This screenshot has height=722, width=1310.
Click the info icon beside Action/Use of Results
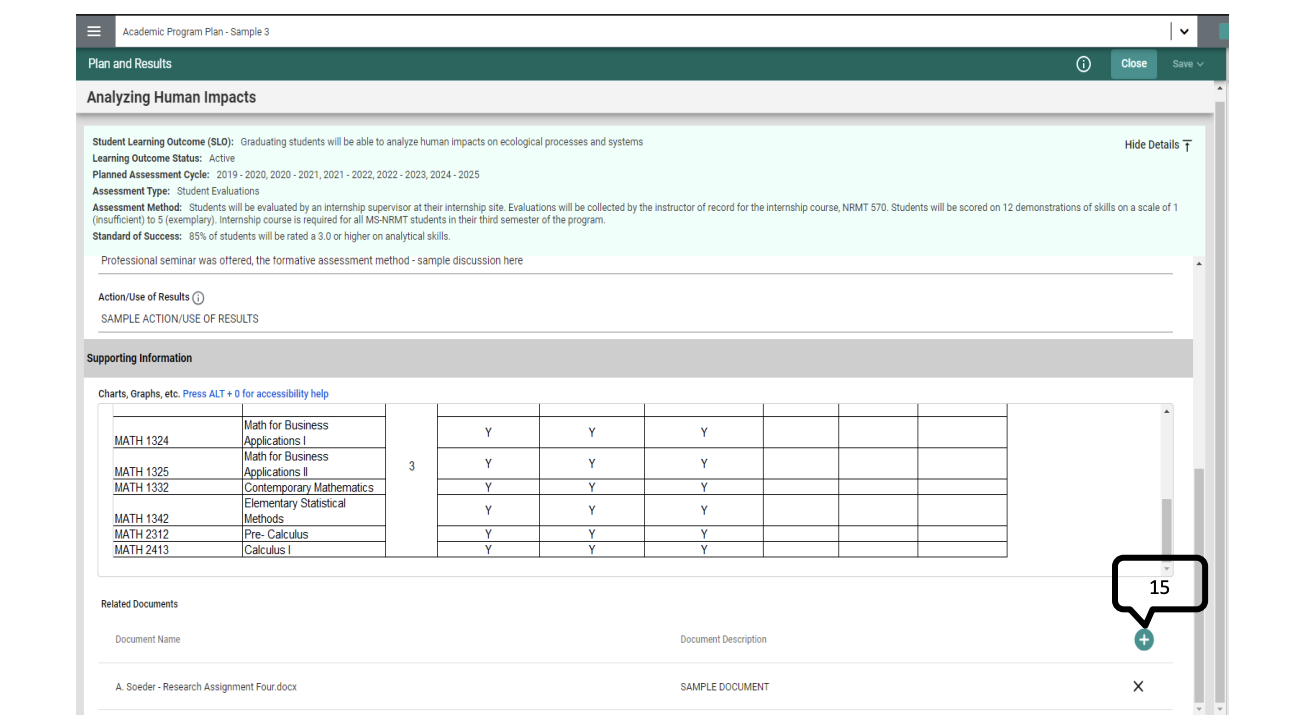point(198,297)
